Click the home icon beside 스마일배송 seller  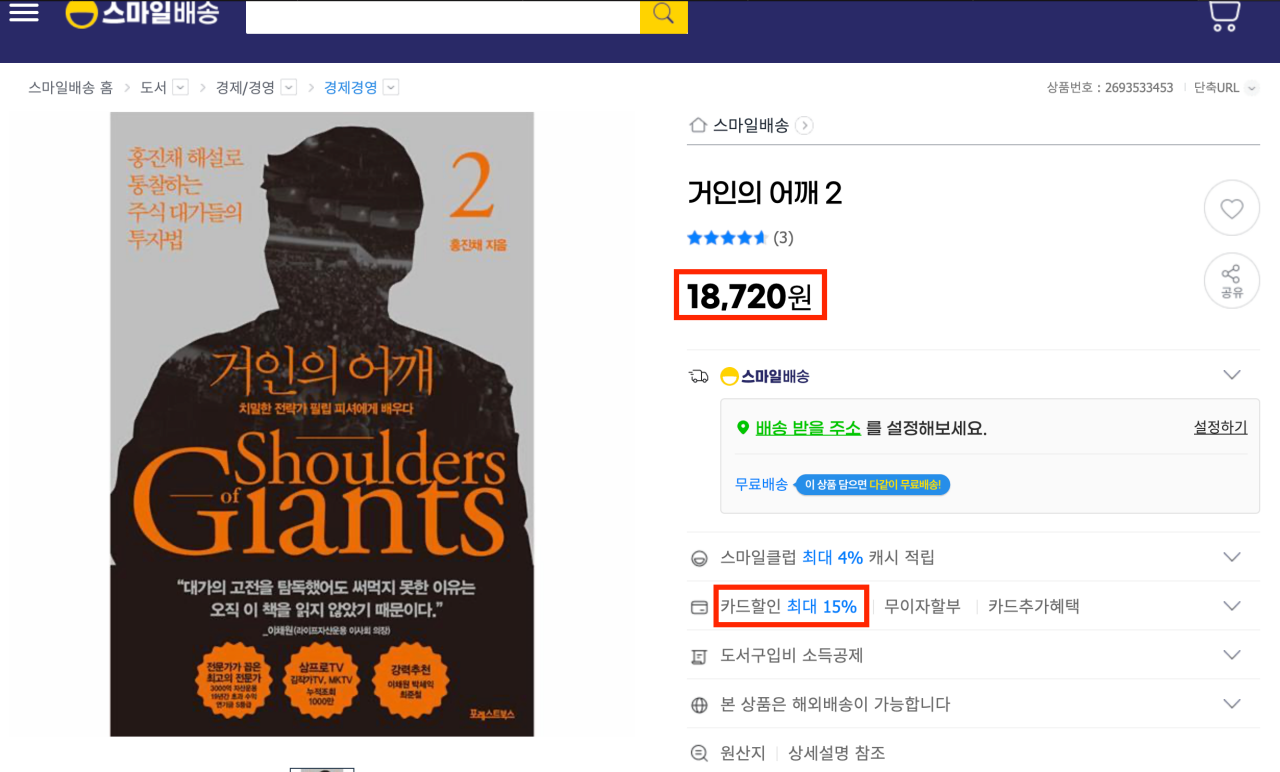coord(698,125)
